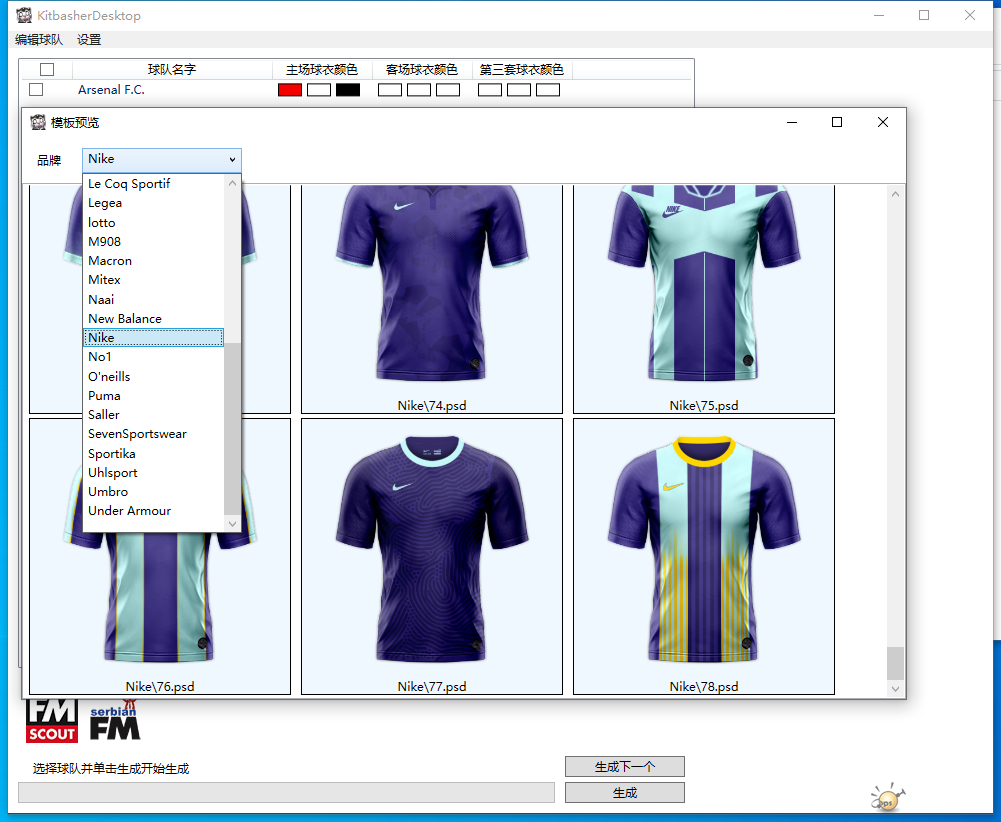Viewport: 1001px width, 822px height.
Task: Select New Balance in the brand list
Action: point(124,319)
